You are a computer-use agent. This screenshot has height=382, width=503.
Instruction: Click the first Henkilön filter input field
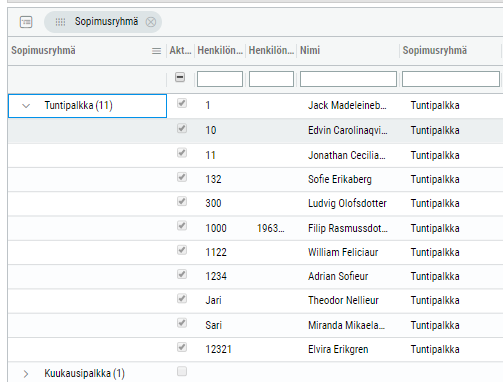click(220, 79)
